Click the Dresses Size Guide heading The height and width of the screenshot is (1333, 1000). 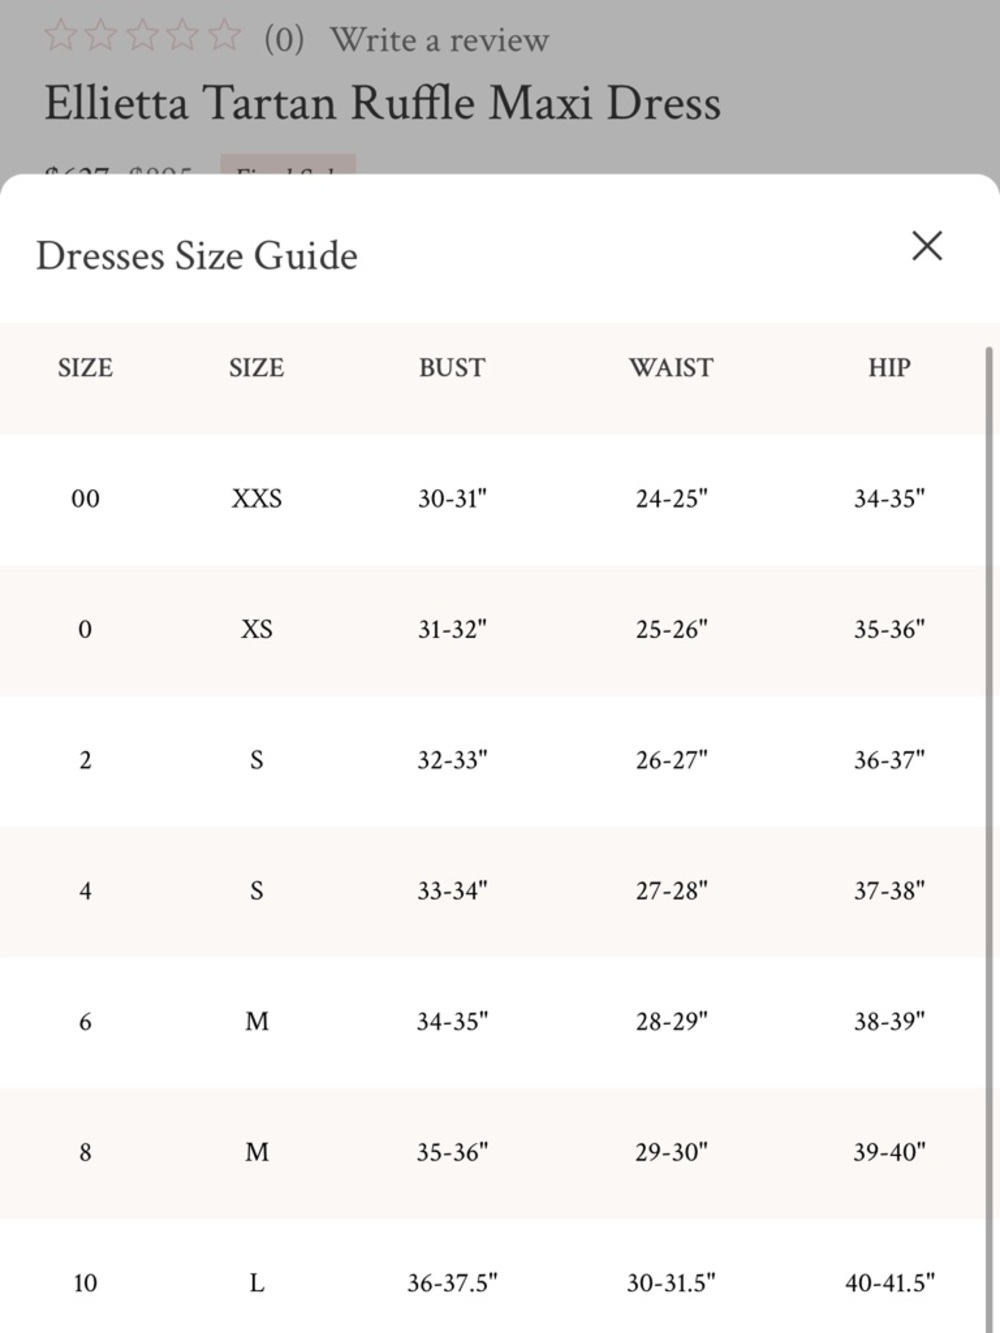(197, 256)
